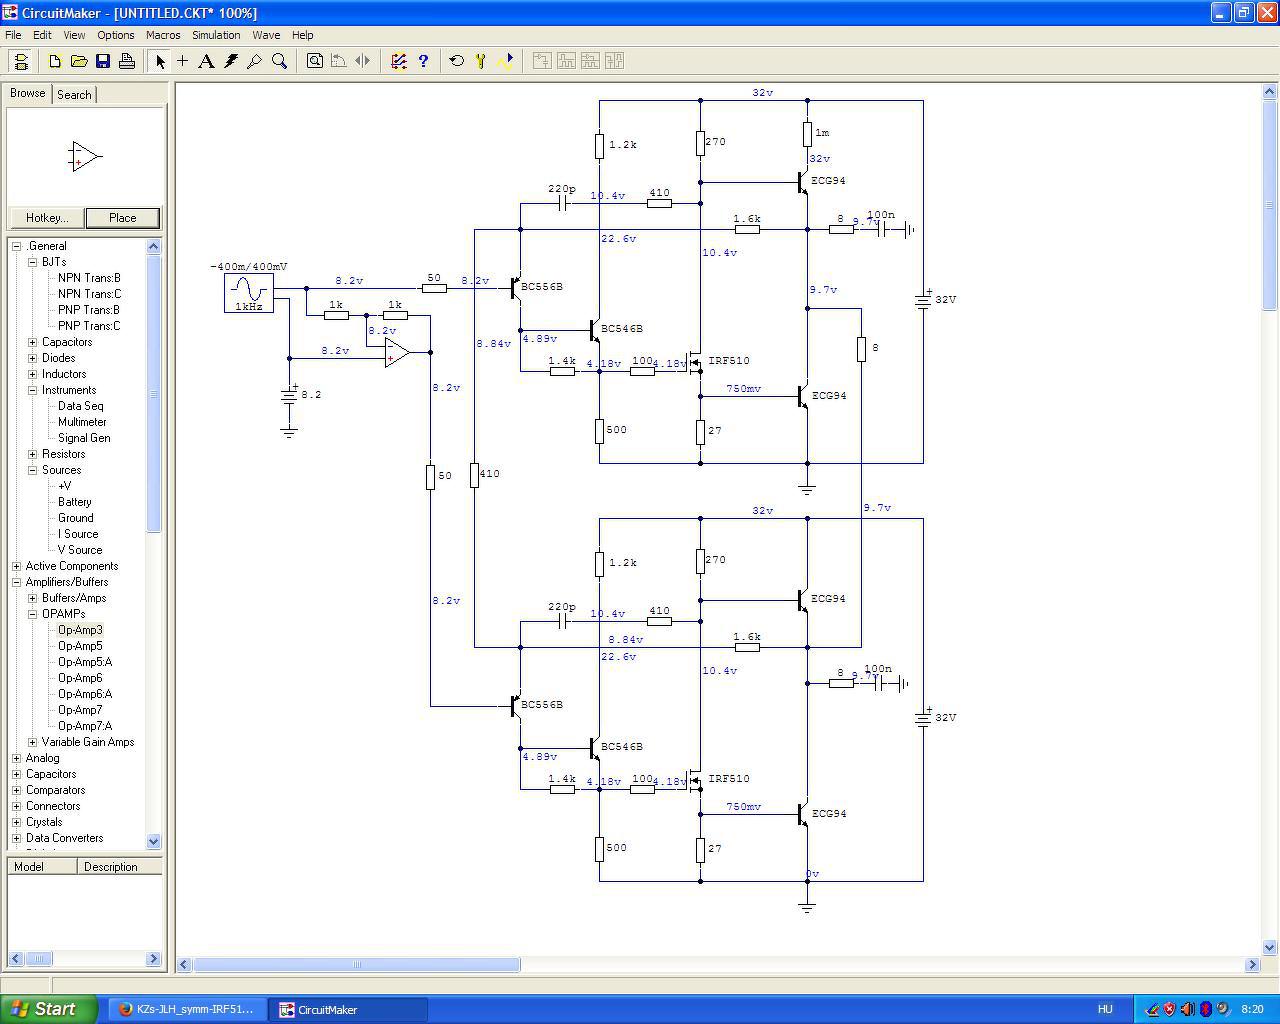This screenshot has width=1280, height=1024.
Task: Open the Simulation menu
Action: pos(216,35)
